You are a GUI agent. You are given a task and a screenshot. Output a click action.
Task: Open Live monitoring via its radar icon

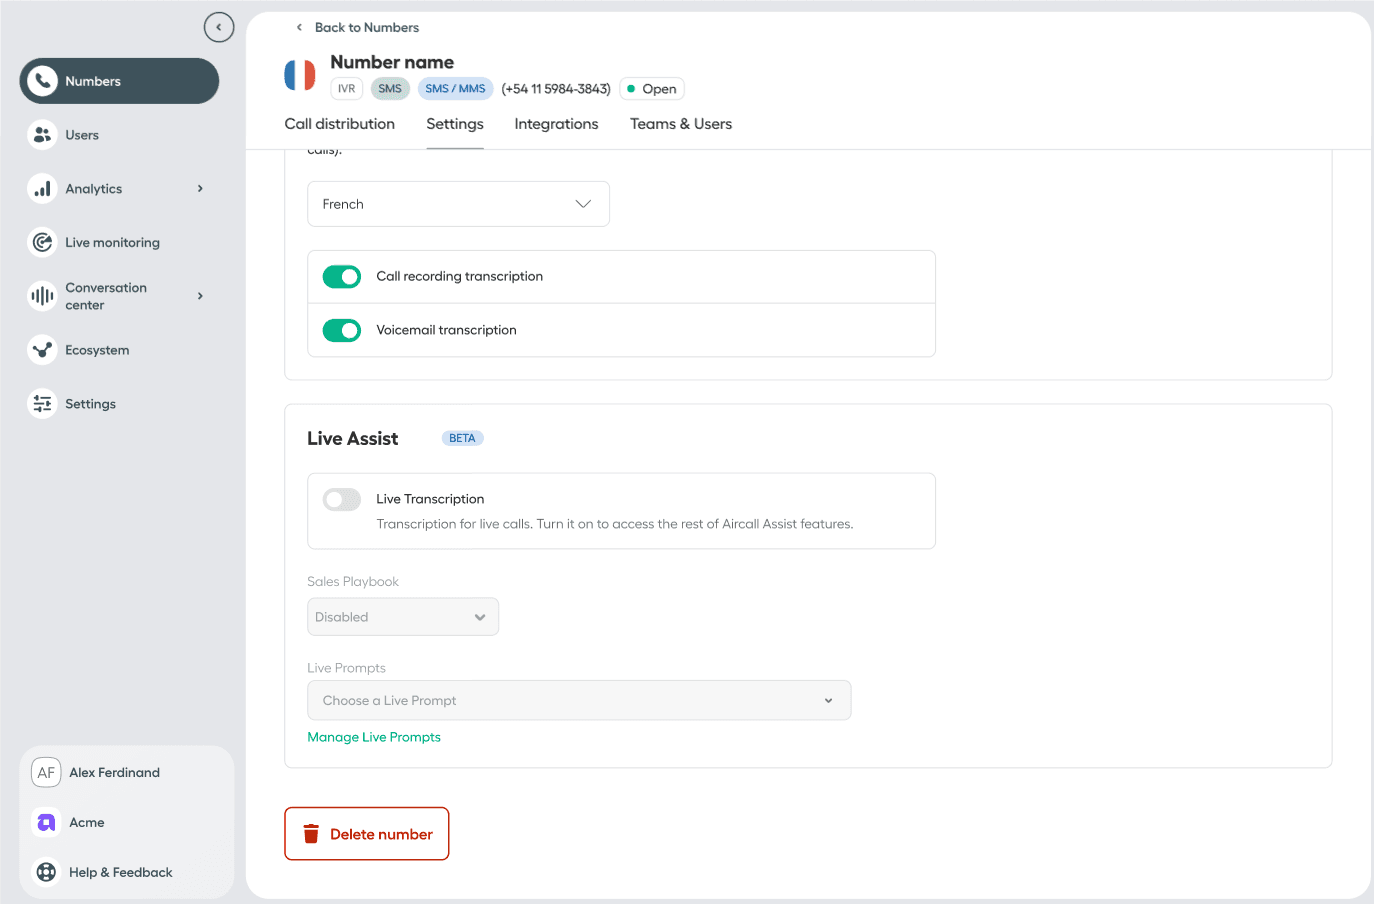tap(42, 242)
